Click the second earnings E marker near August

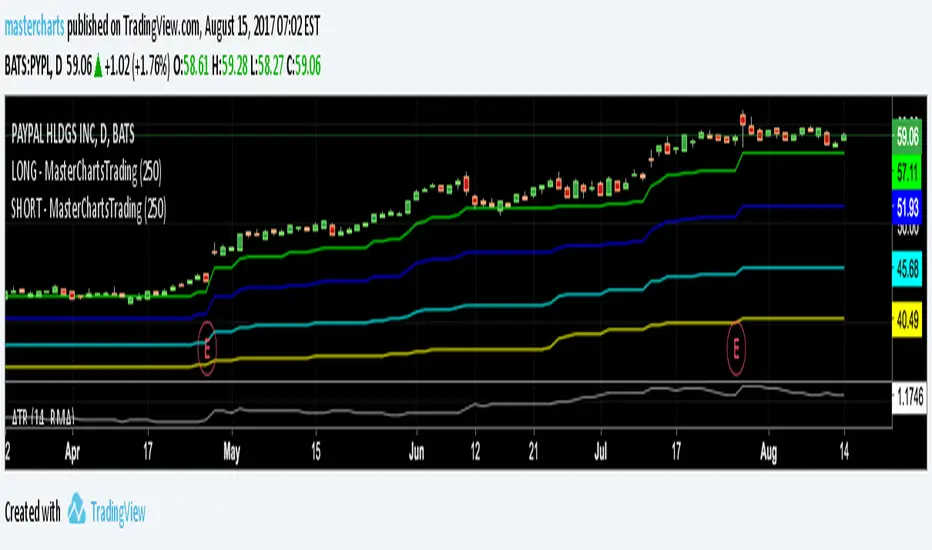(736, 348)
